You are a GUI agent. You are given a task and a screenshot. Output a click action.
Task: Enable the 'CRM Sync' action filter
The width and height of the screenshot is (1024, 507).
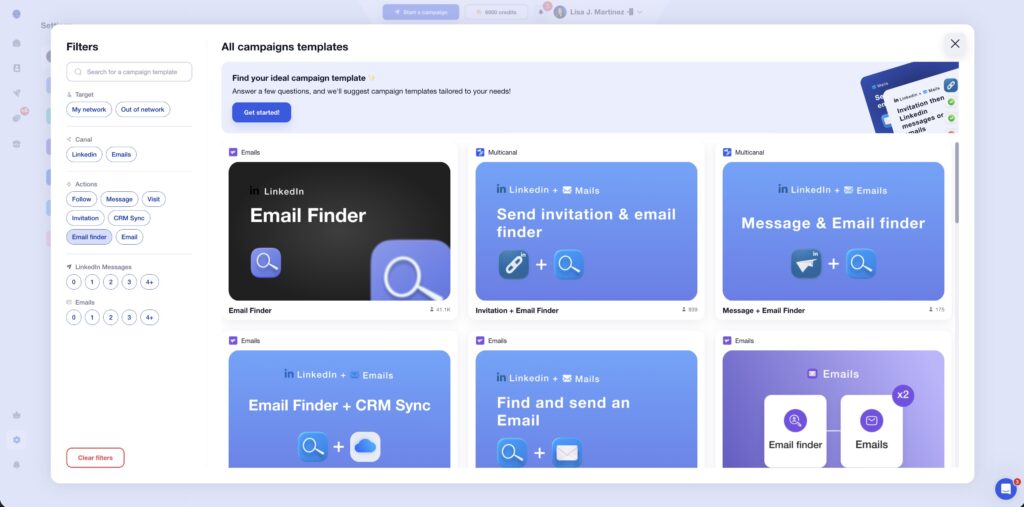[129, 218]
